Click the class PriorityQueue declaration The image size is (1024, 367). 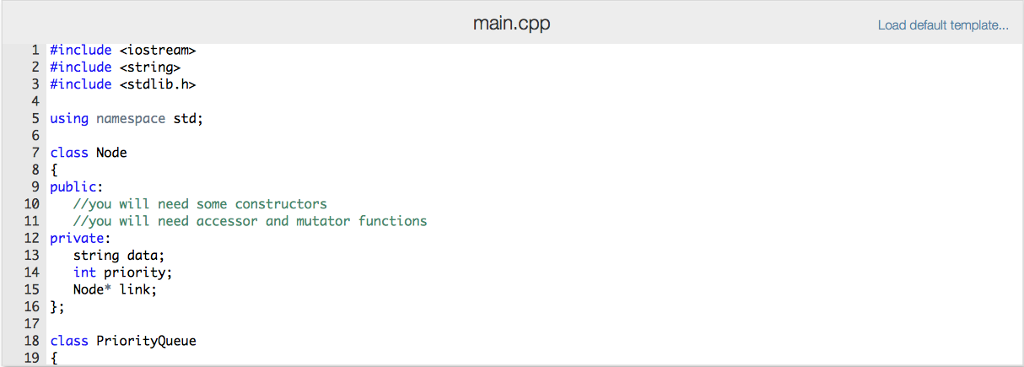(x=123, y=341)
